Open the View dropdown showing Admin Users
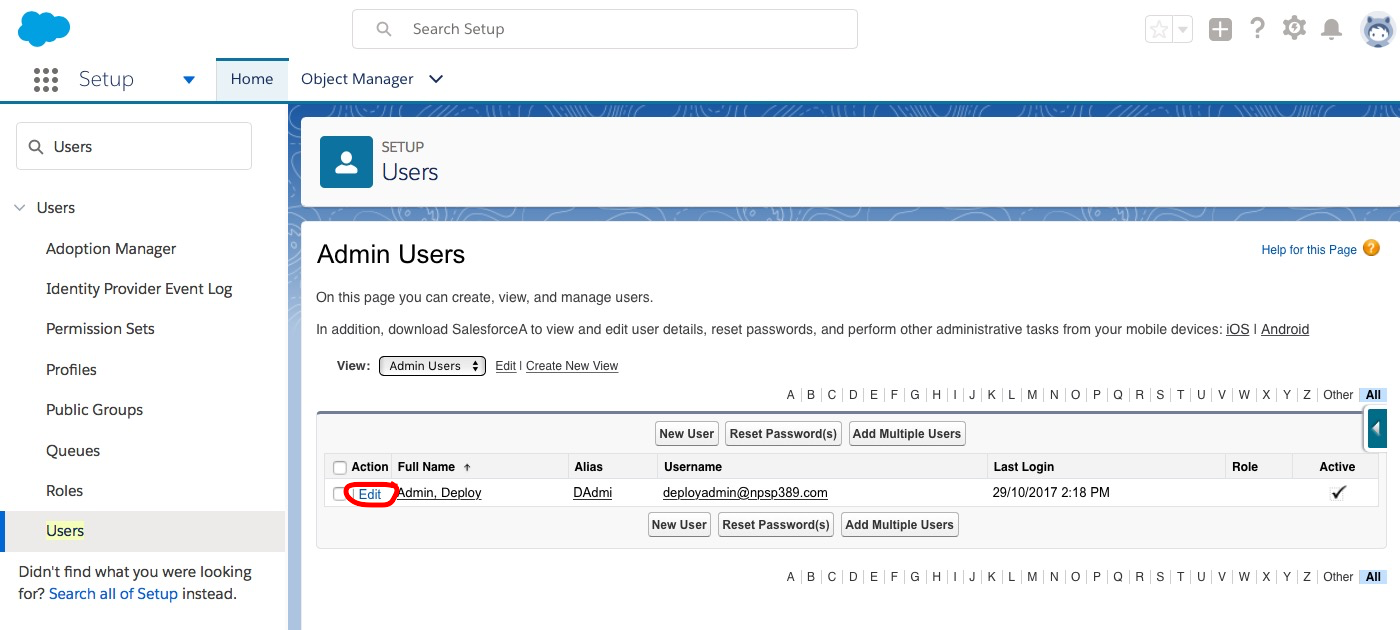 click(432, 366)
